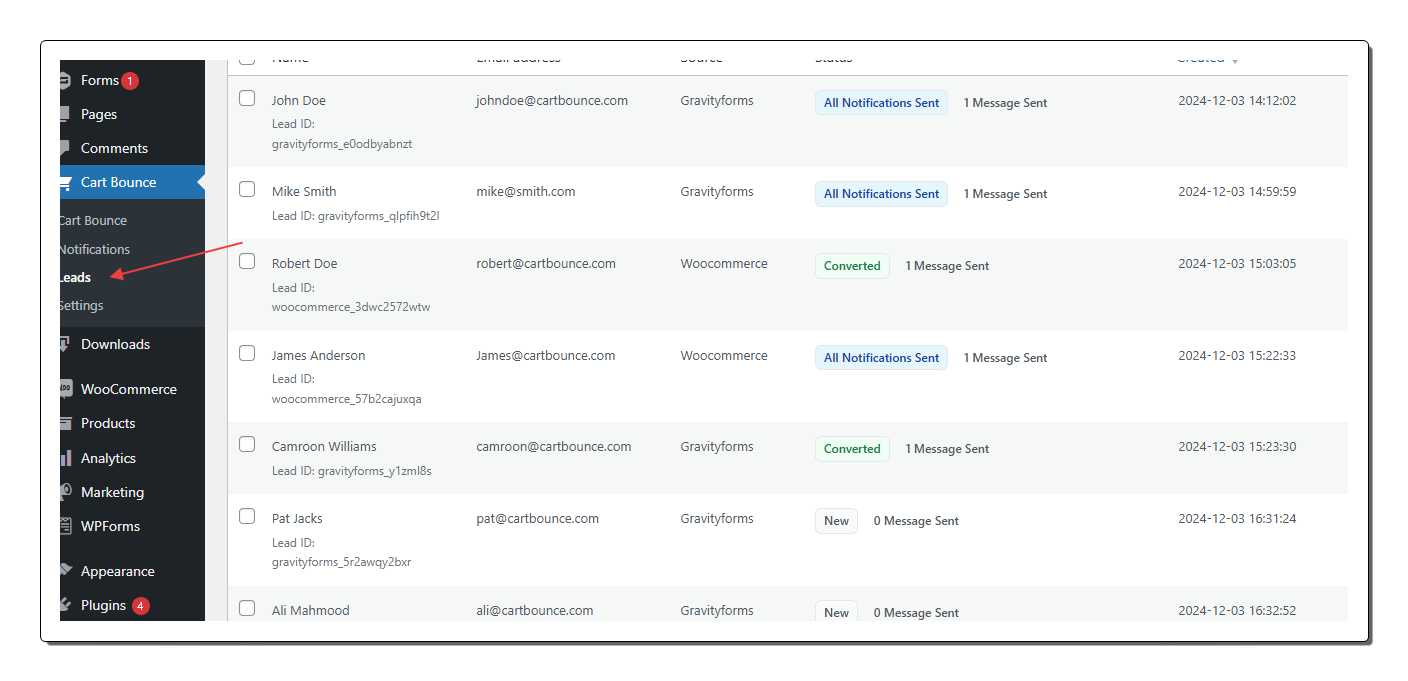Click the Forms menu icon
Viewport: 1408px width, 681px height.
pyautogui.click(x=66, y=81)
